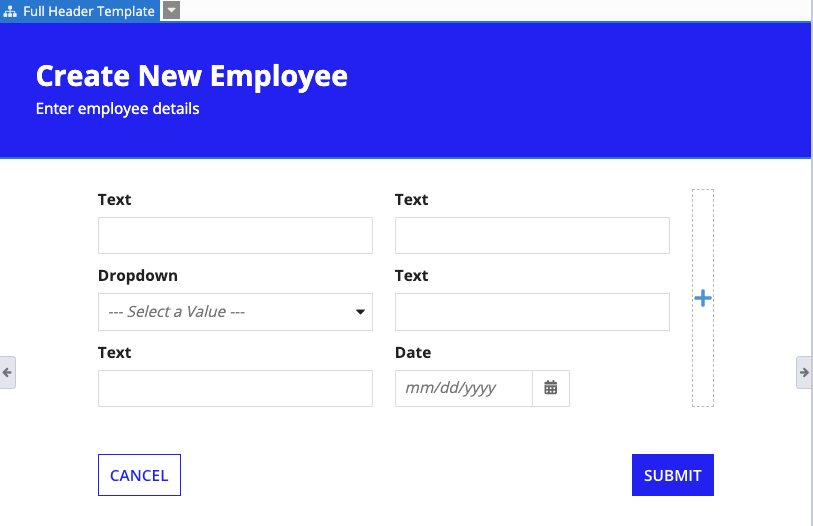Select the Enter employee details subtitle
Viewport: 813px width, 526px height.
pos(118,109)
